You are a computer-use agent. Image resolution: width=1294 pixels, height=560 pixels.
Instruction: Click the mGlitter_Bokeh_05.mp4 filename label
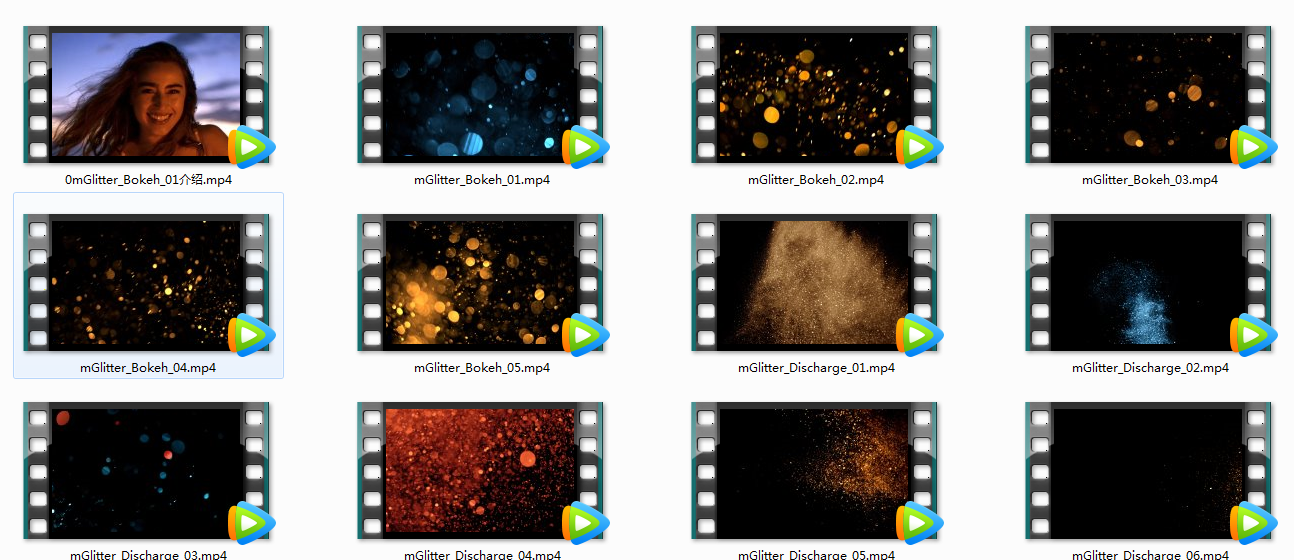click(x=482, y=368)
